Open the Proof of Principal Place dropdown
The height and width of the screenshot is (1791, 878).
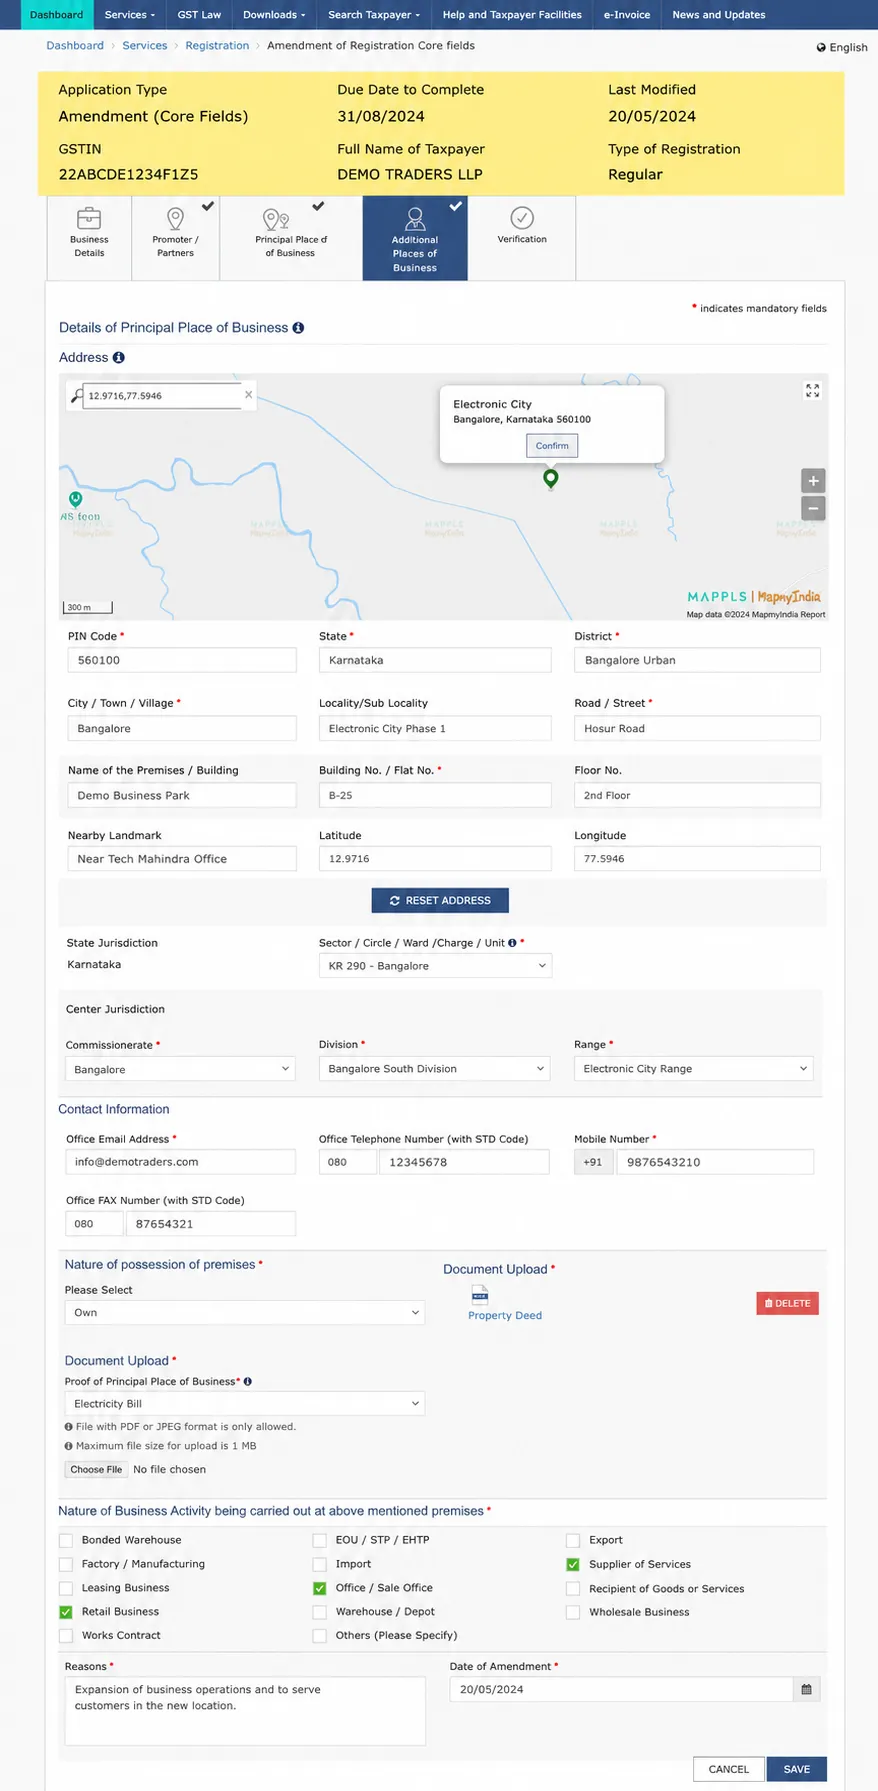(x=245, y=1404)
